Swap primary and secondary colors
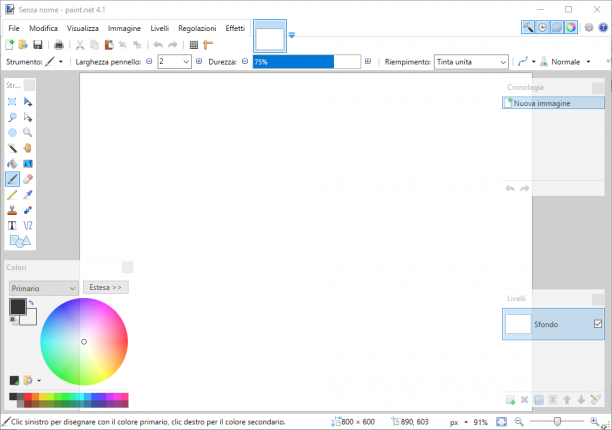The height and width of the screenshot is (430, 612). tap(31, 303)
